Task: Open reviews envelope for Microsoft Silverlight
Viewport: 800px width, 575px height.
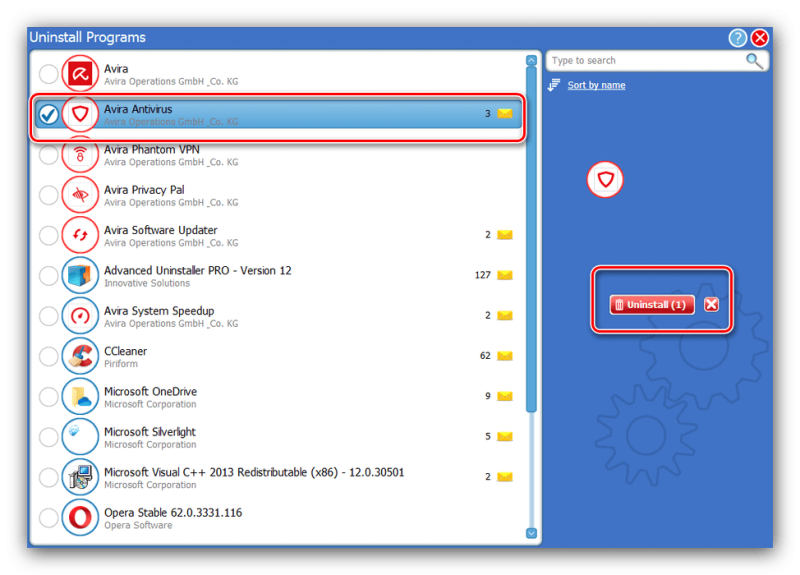Action: (505, 436)
